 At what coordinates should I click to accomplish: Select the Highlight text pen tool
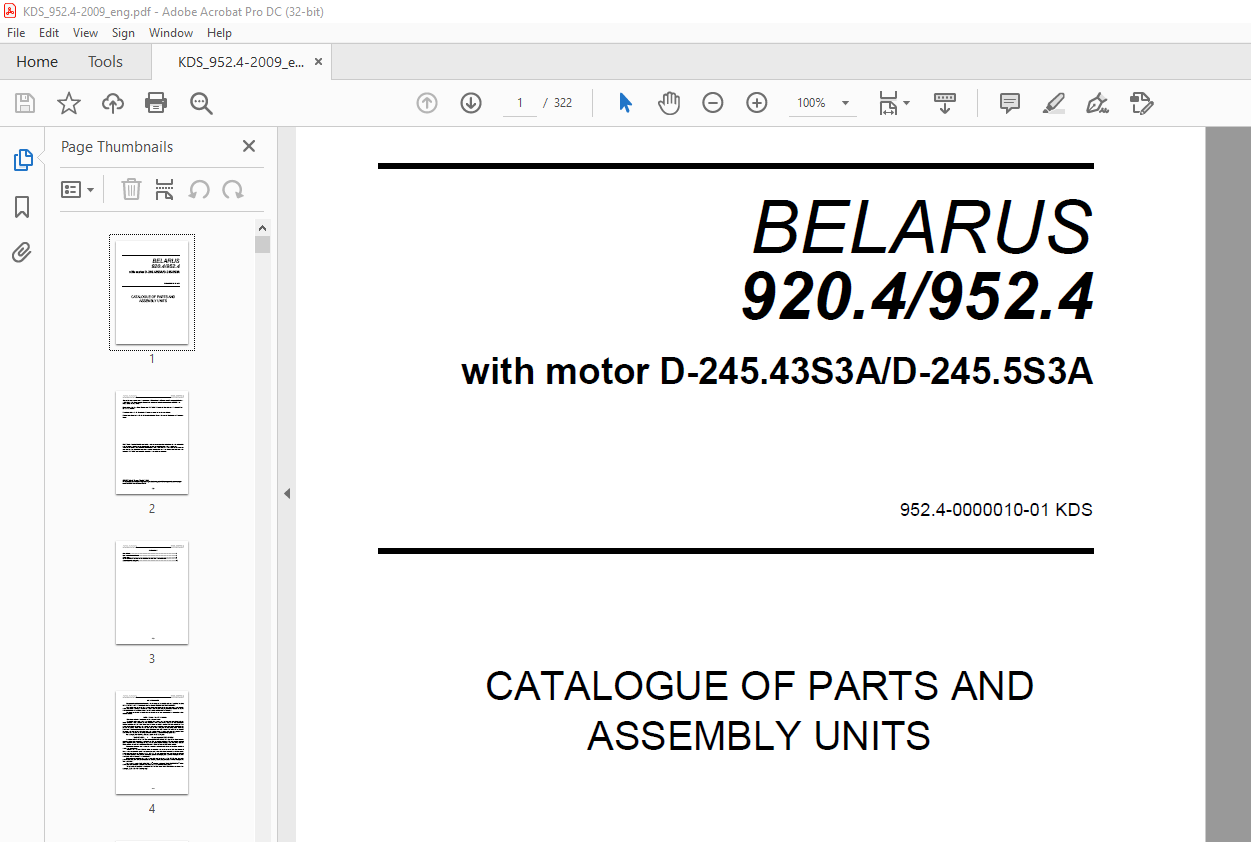(x=1054, y=103)
